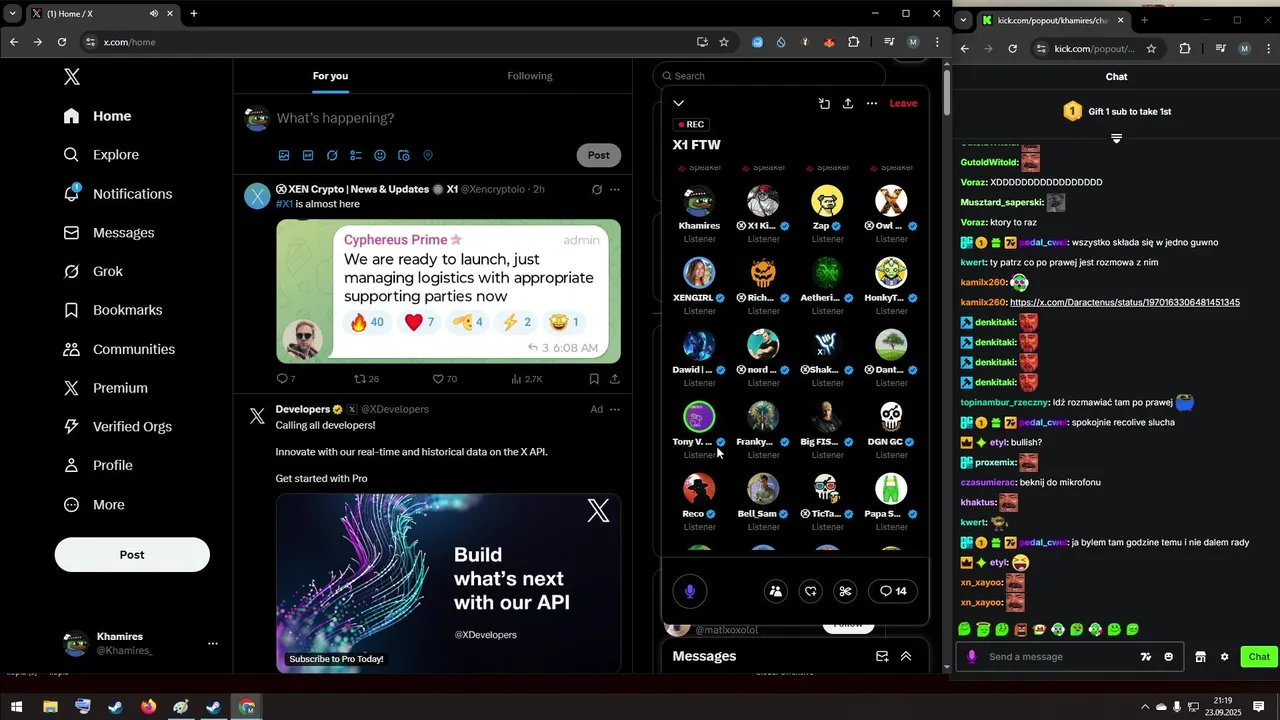
Task: Send a heart reaction in space
Action: pos(811,591)
